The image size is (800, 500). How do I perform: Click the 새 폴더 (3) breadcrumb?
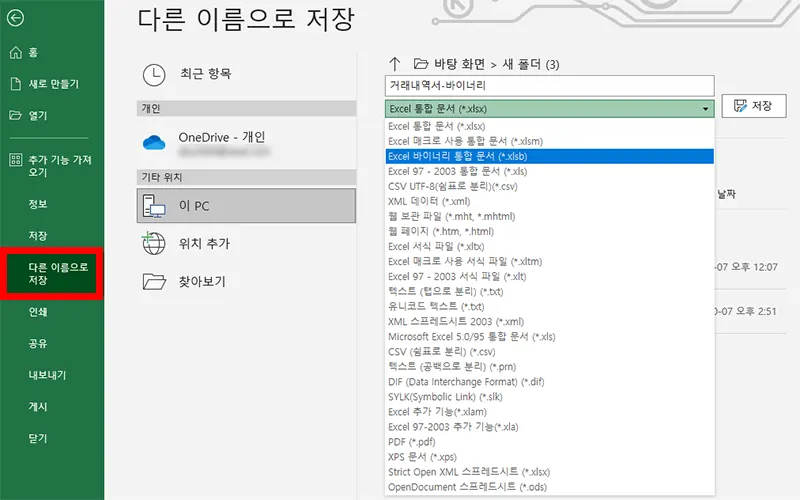pyautogui.click(x=531, y=64)
